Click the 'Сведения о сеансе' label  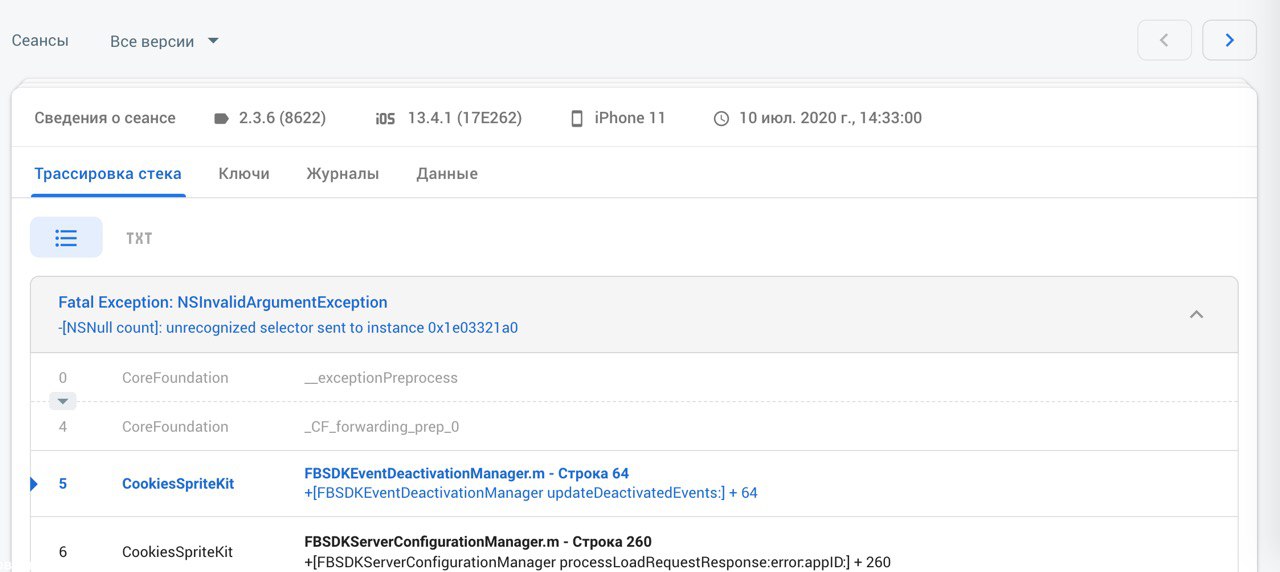105,118
